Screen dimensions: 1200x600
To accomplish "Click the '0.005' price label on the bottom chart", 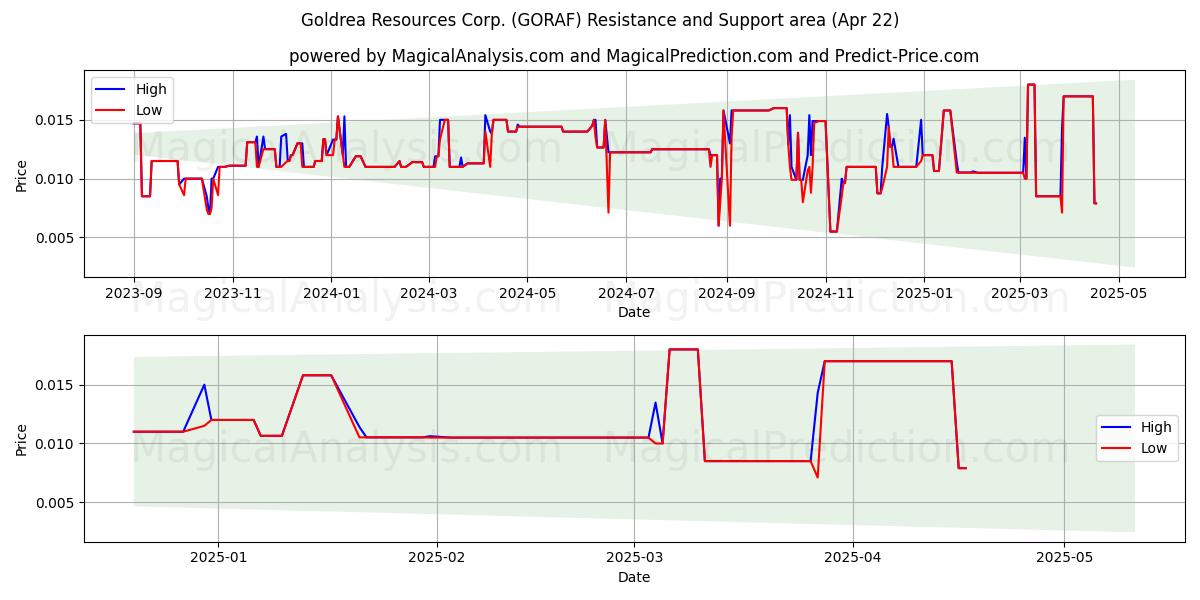I will [x=56, y=503].
